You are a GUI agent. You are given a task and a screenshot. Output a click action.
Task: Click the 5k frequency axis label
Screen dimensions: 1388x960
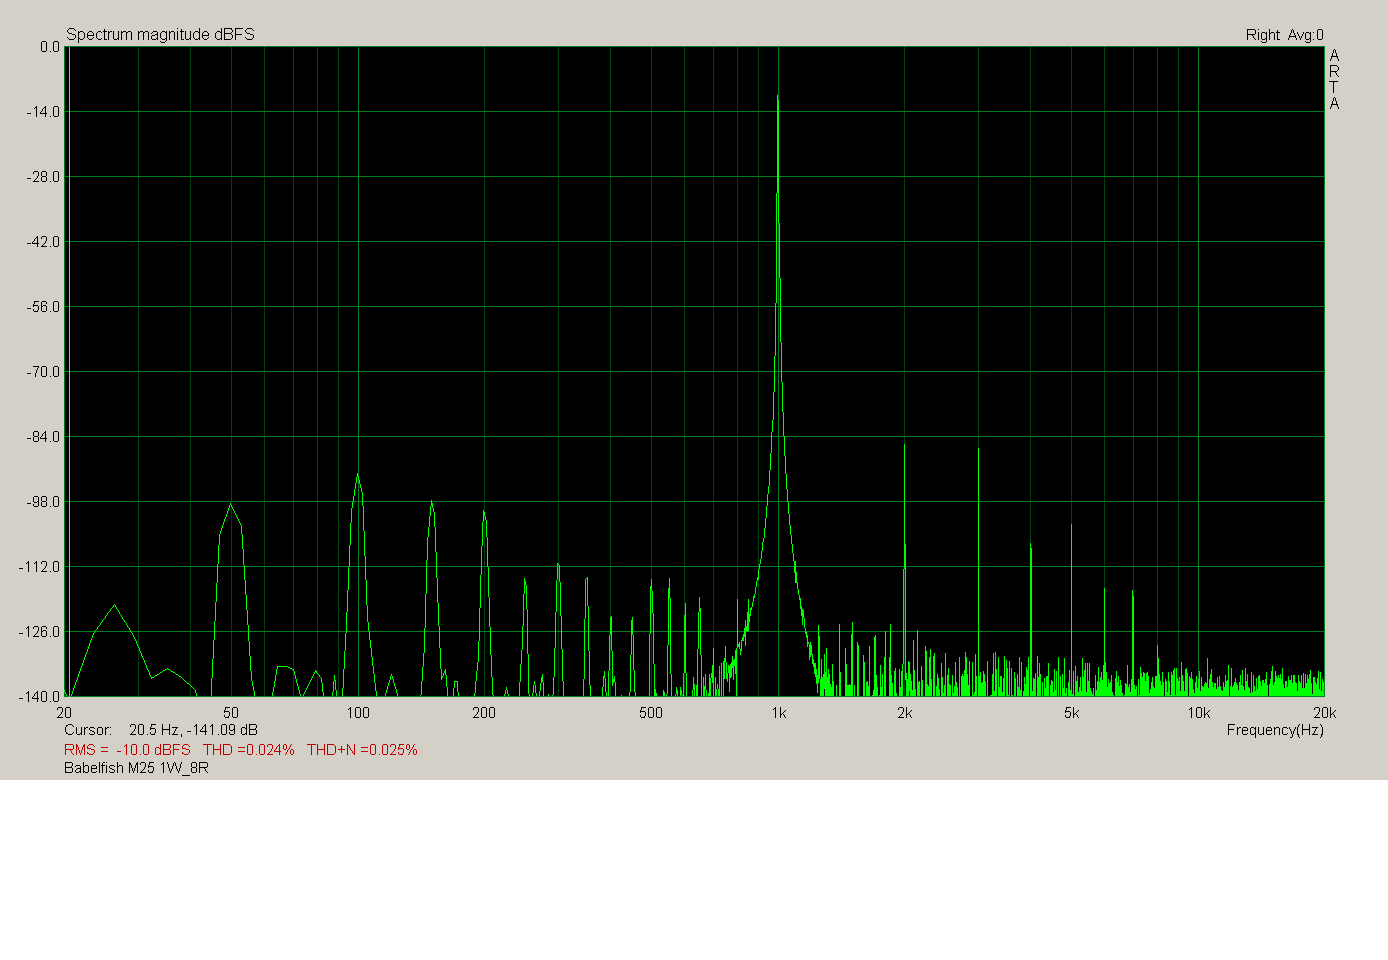(x=1071, y=713)
